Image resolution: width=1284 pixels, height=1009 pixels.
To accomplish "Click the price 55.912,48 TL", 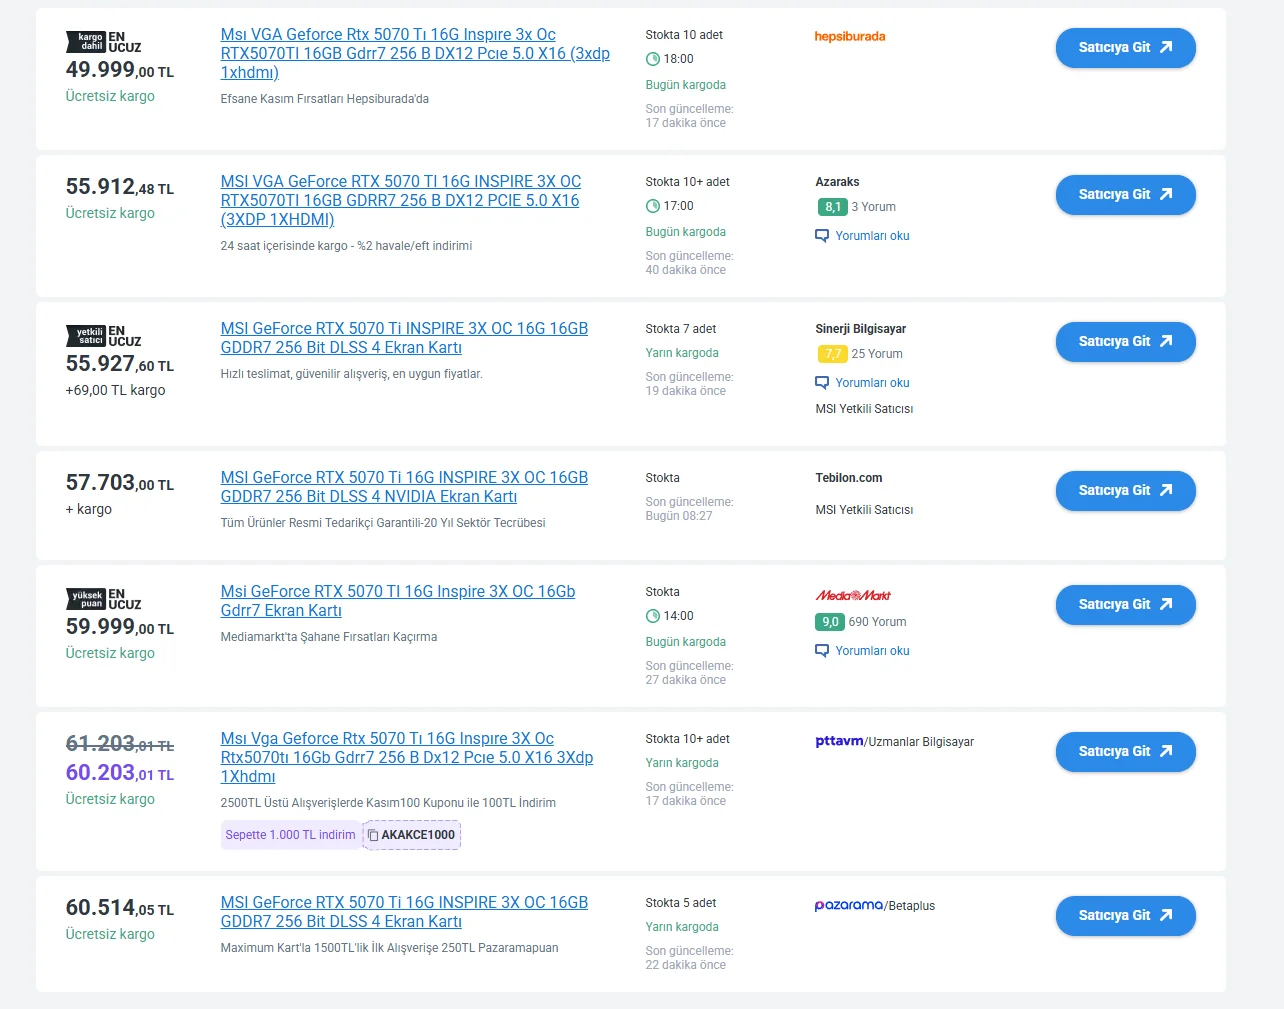I will [x=120, y=187].
